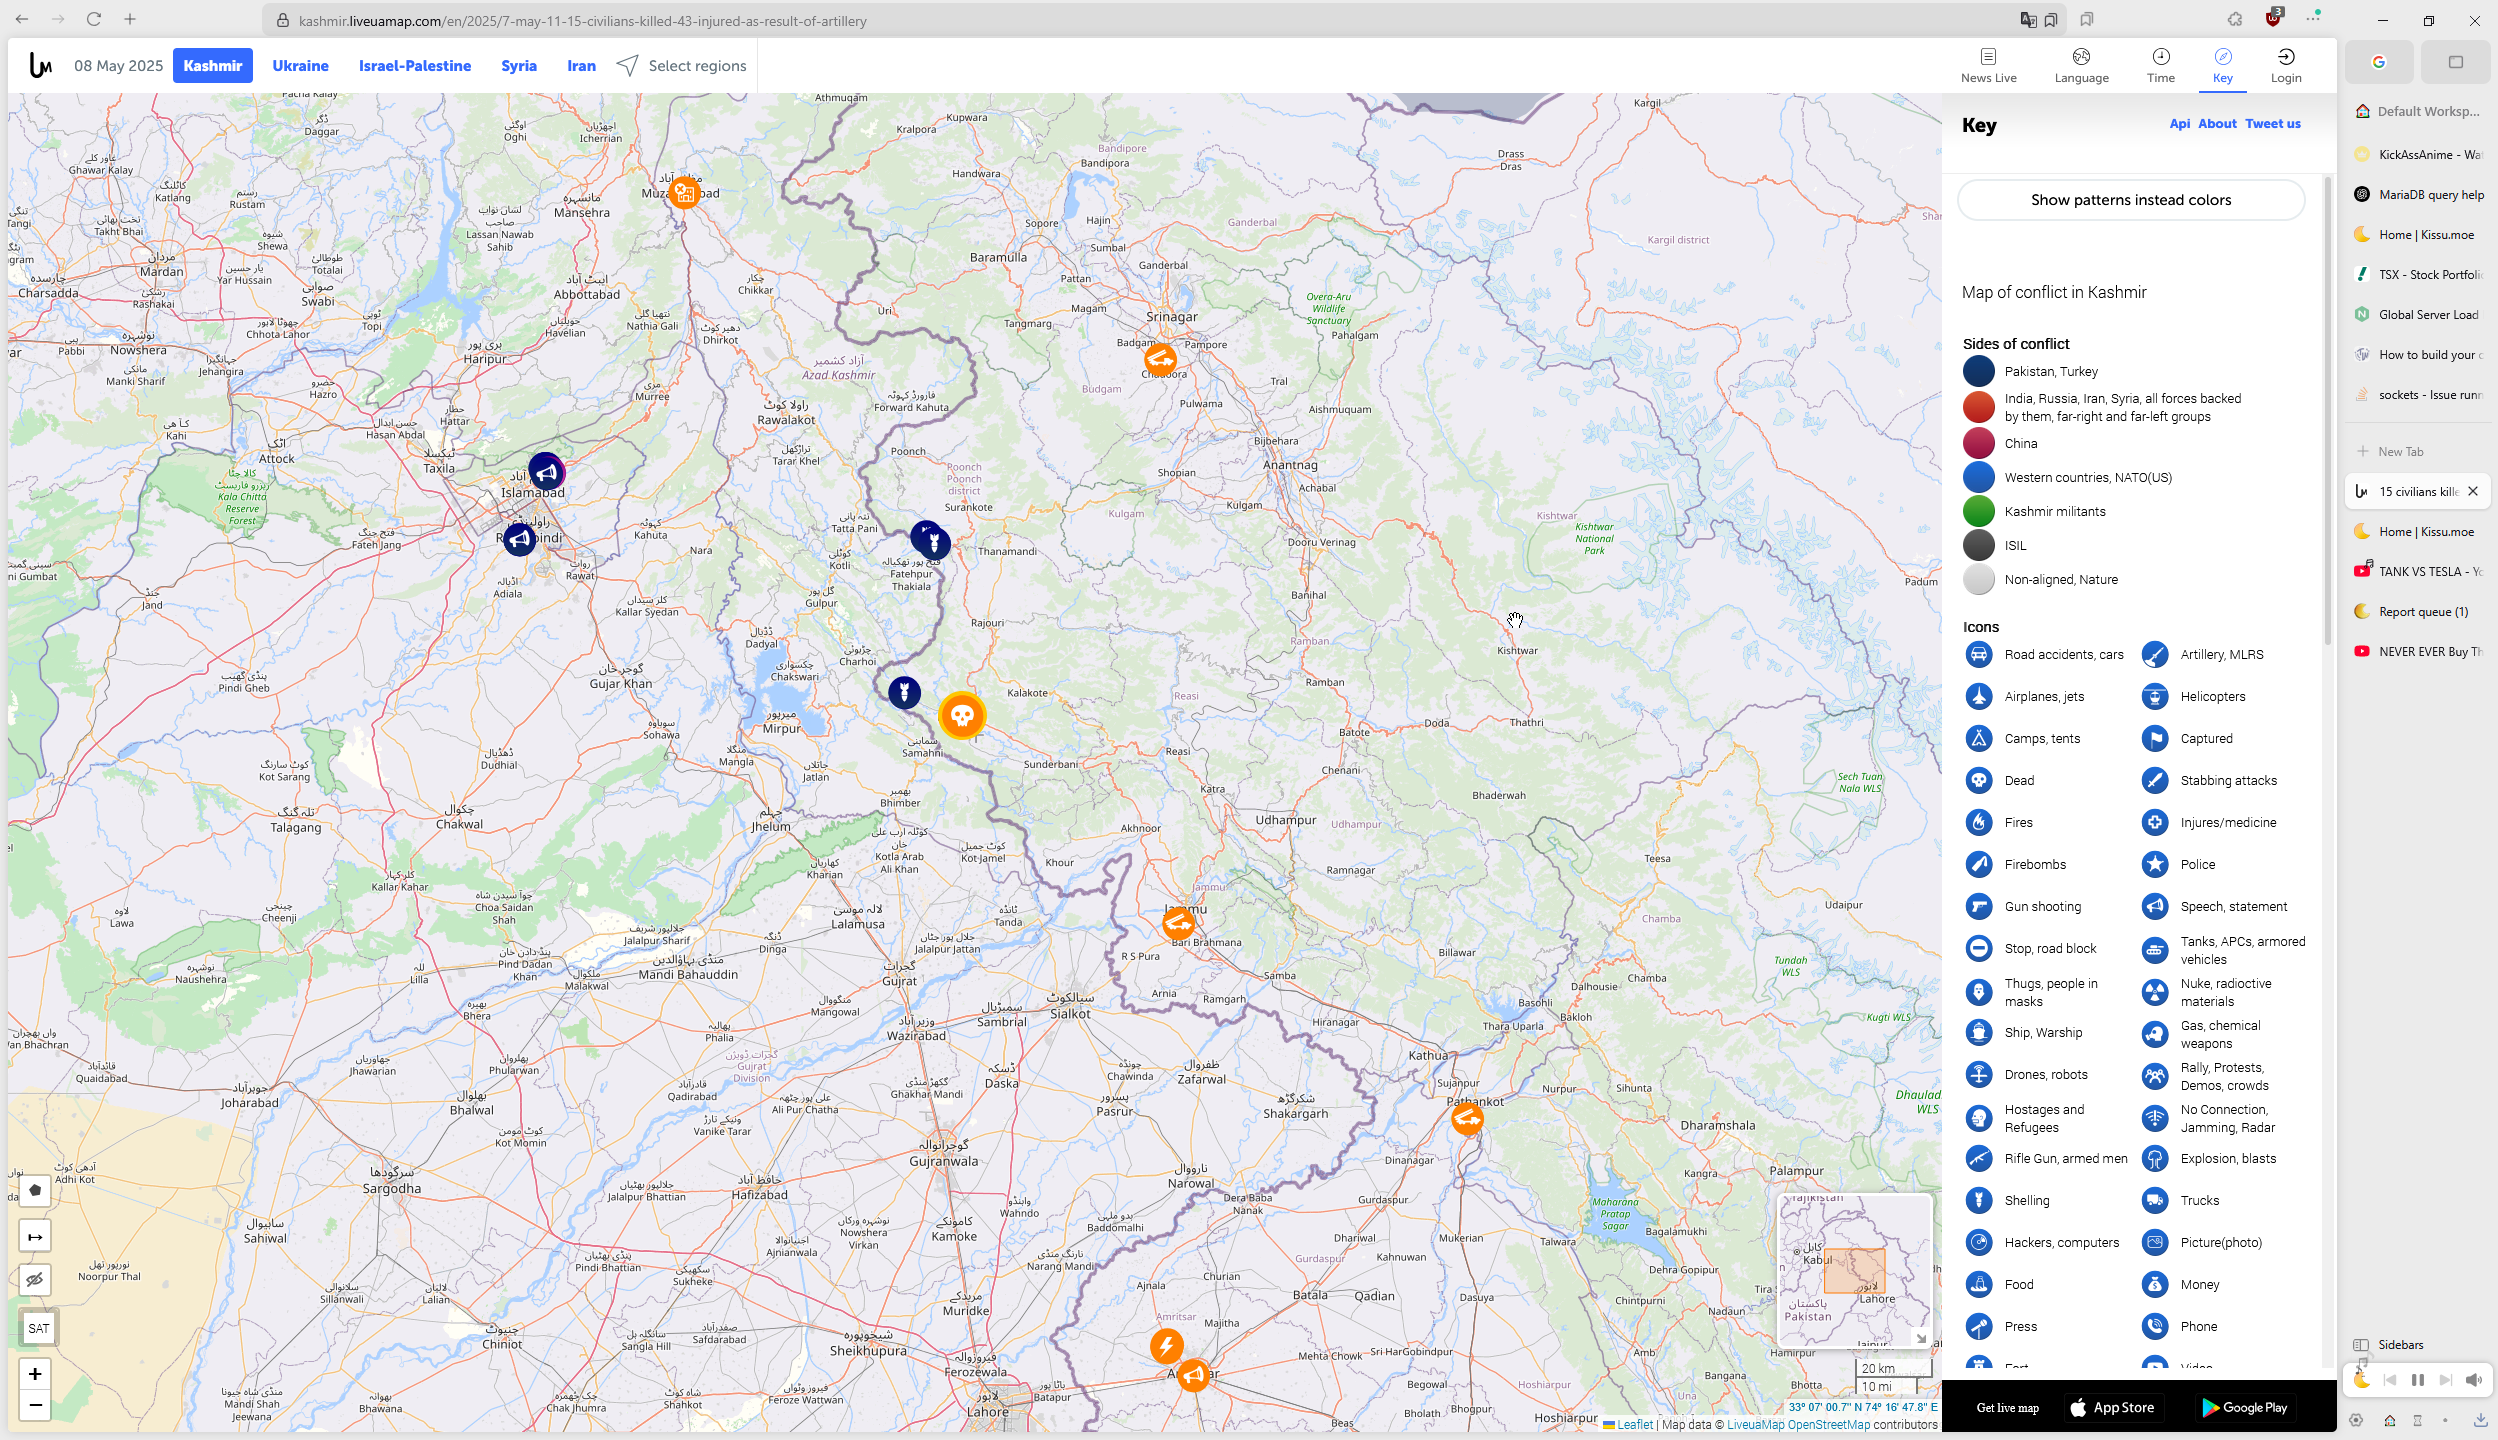Screen dimensions: 2498x1440
Task: Click the orange skull marker near Kalakote
Action: [962, 716]
